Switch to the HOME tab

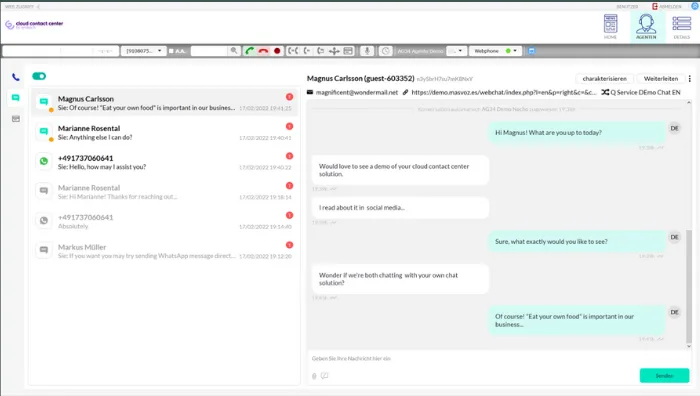point(610,26)
